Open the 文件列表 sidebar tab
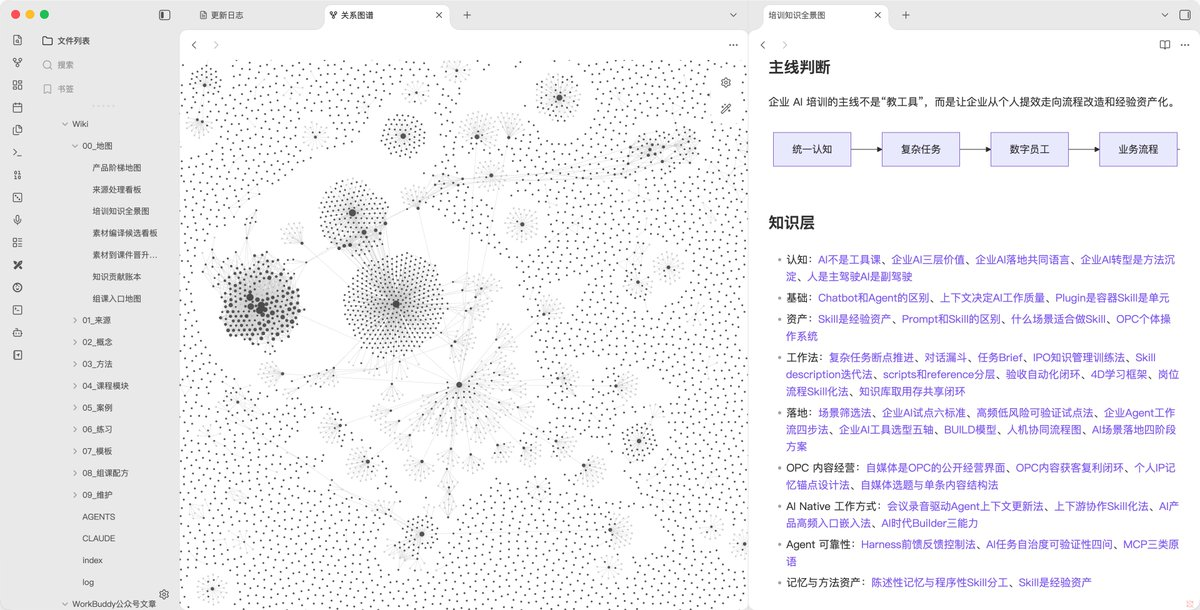The height and width of the screenshot is (610, 1200). 66,41
